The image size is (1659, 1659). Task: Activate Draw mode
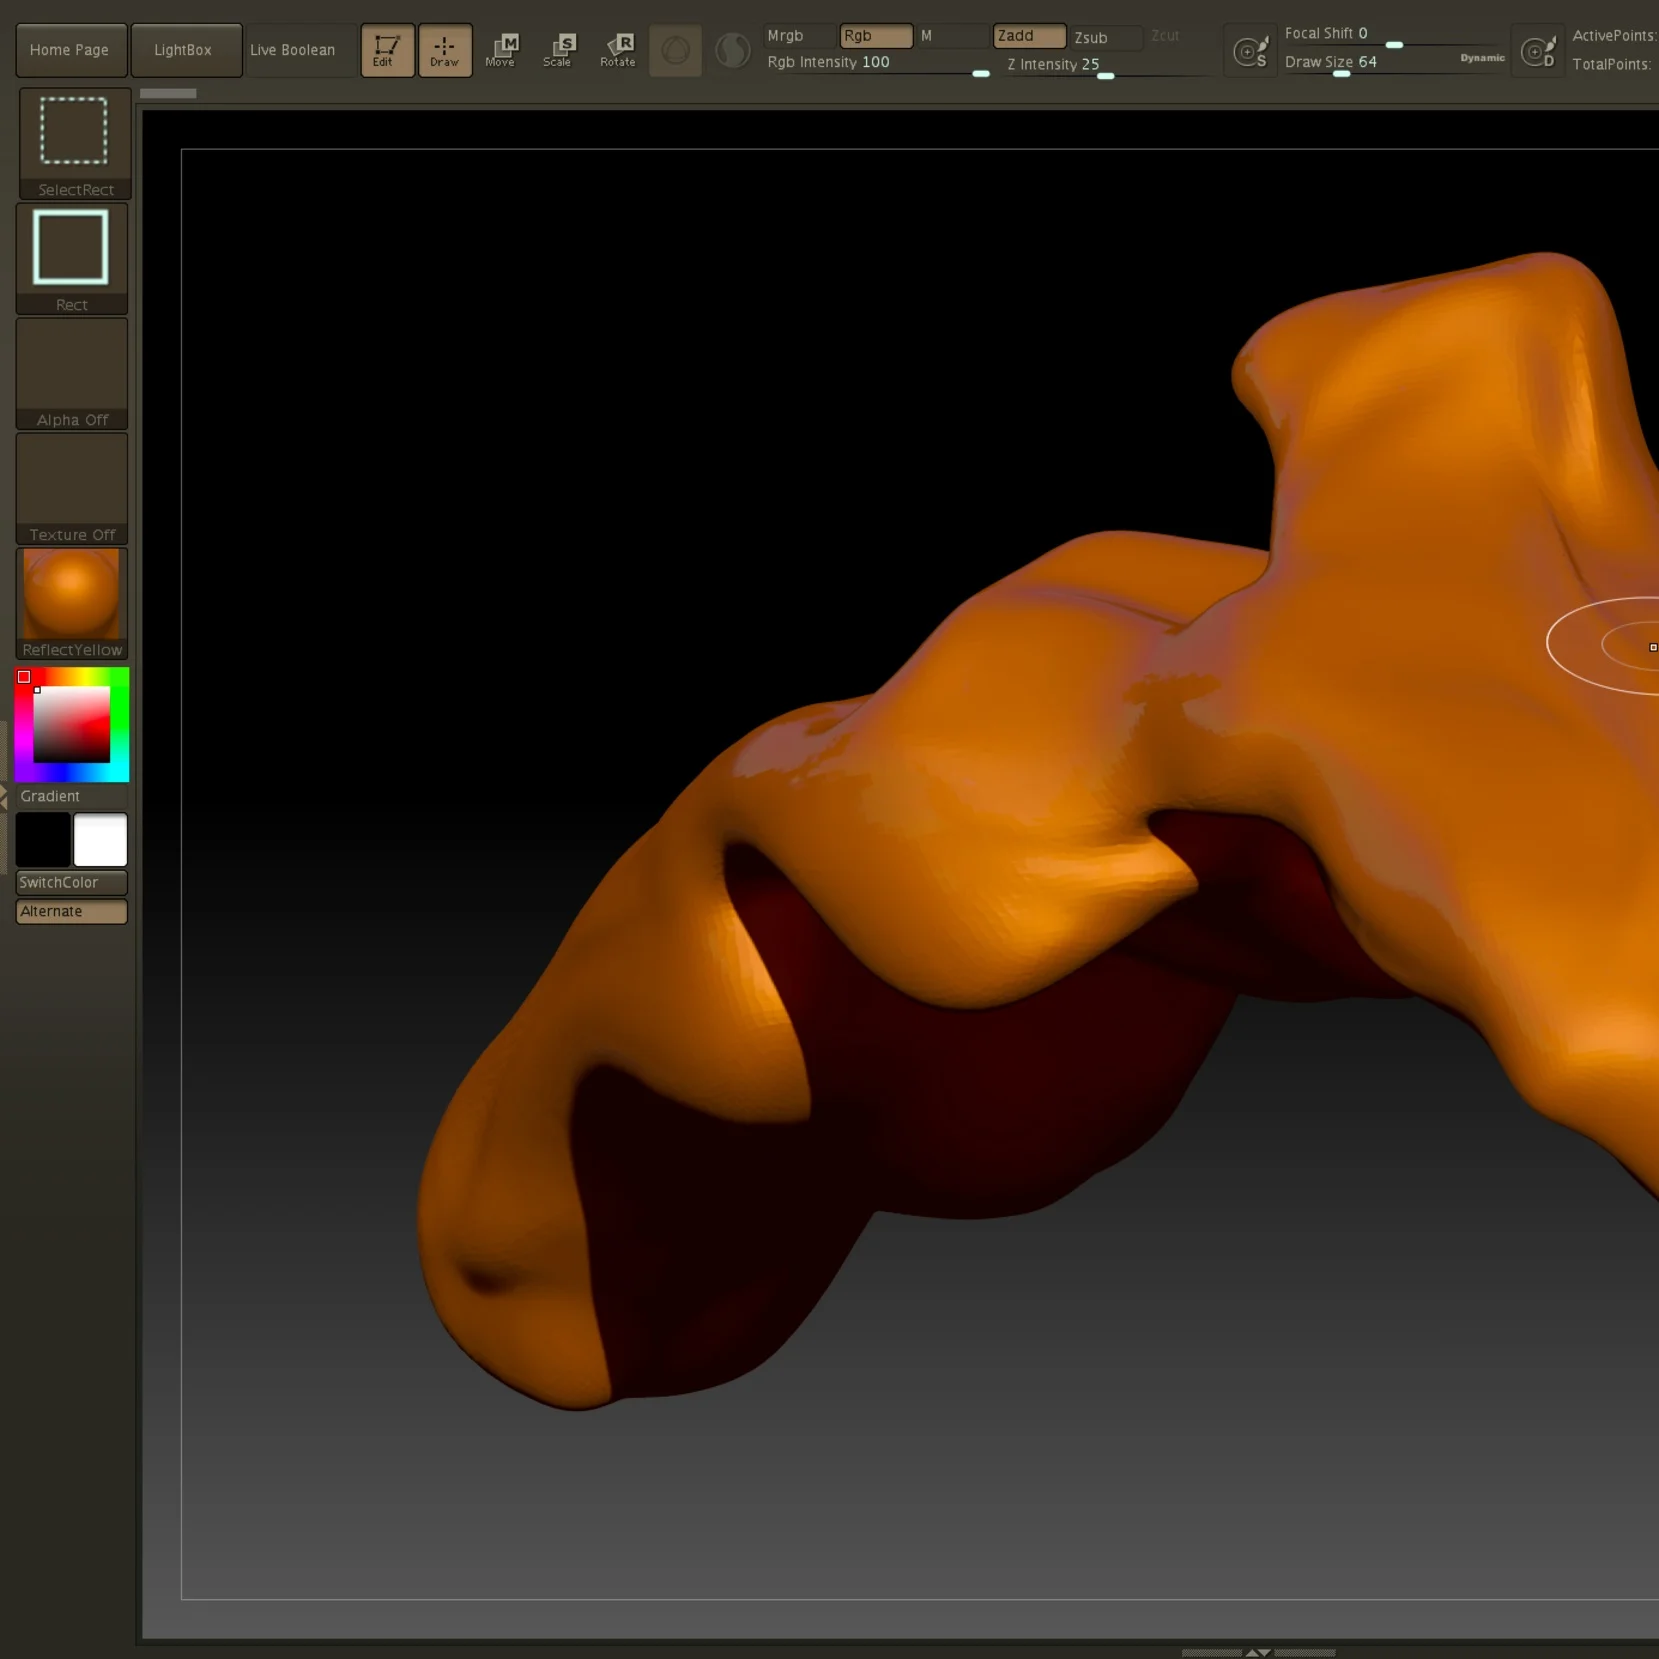pos(445,50)
